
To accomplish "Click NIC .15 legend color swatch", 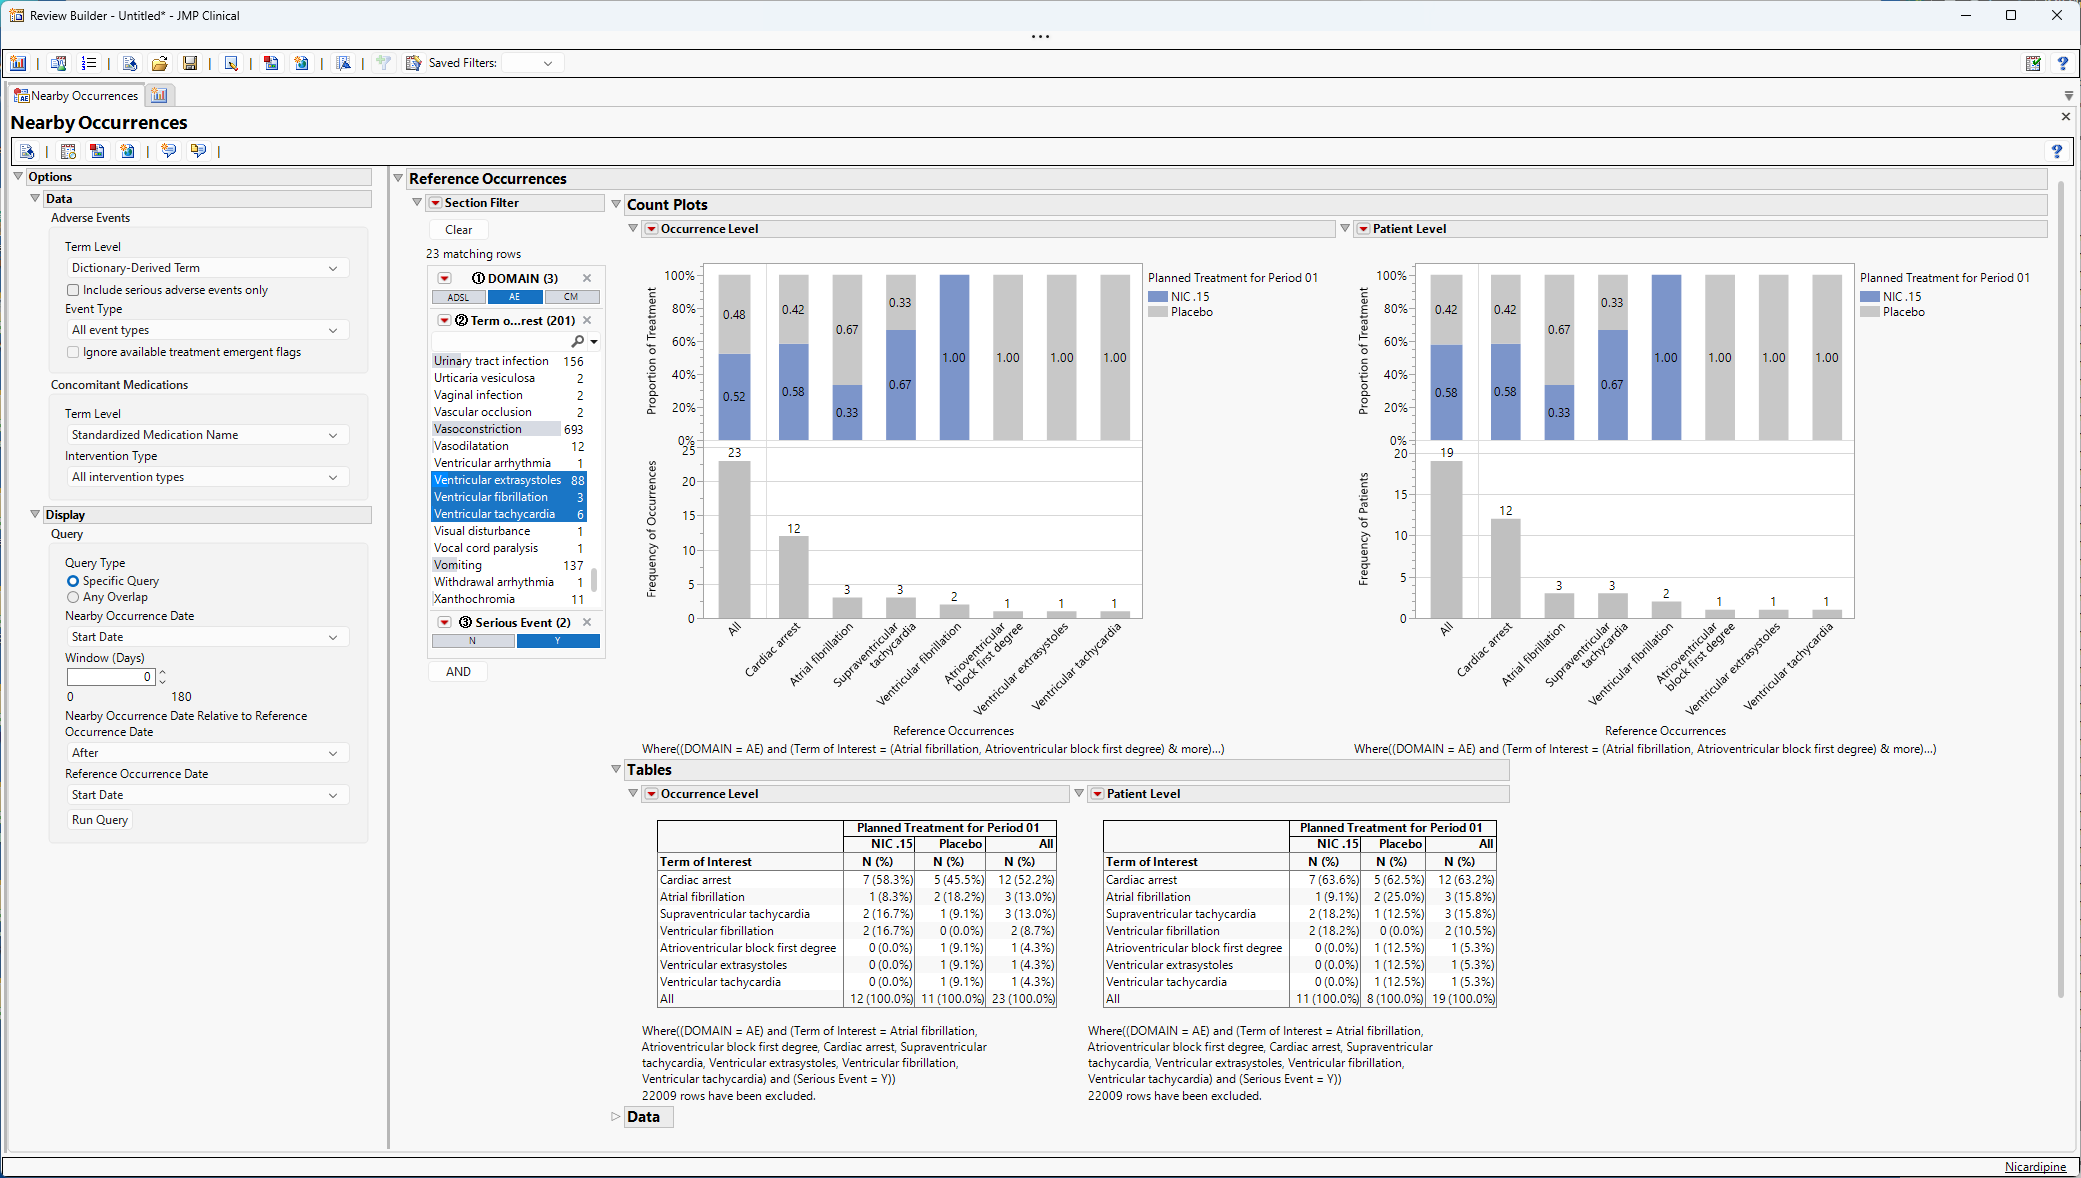I will tap(1158, 297).
